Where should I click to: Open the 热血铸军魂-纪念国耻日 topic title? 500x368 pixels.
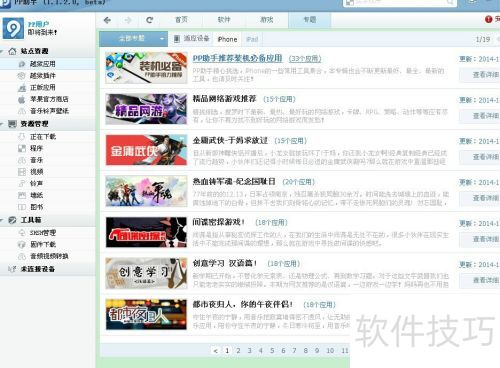tap(234, 182)
